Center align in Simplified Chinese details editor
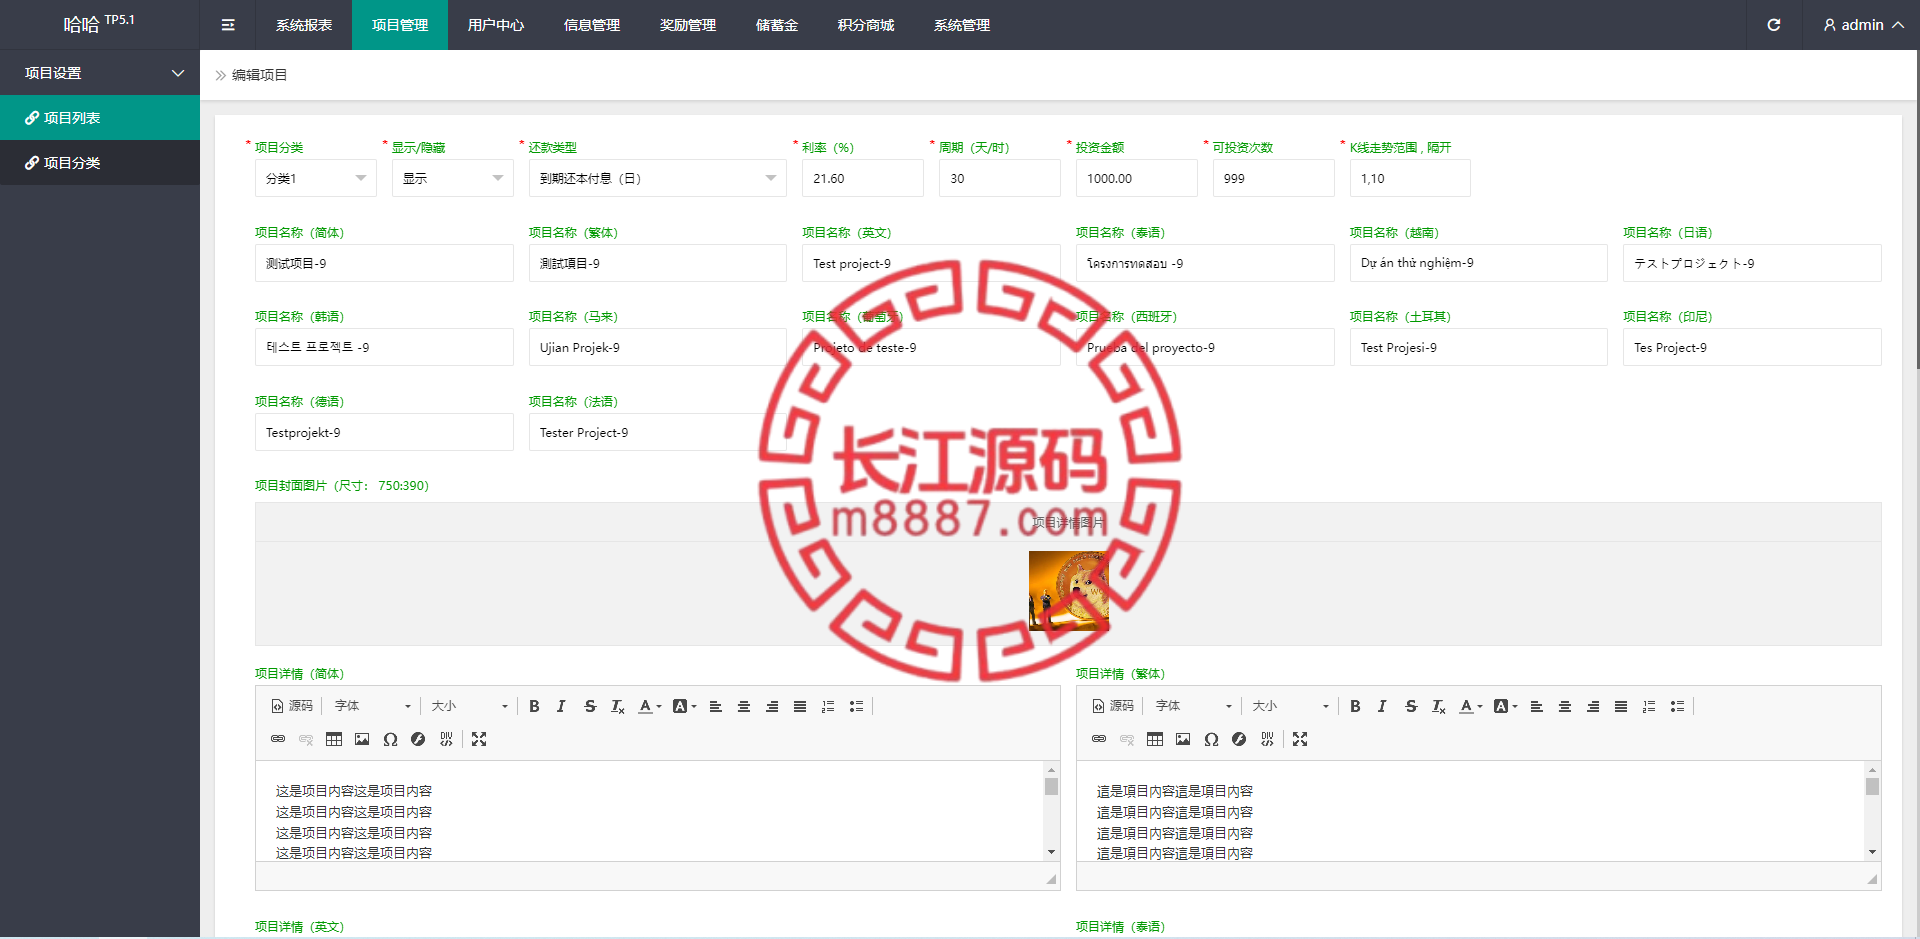 744,706
